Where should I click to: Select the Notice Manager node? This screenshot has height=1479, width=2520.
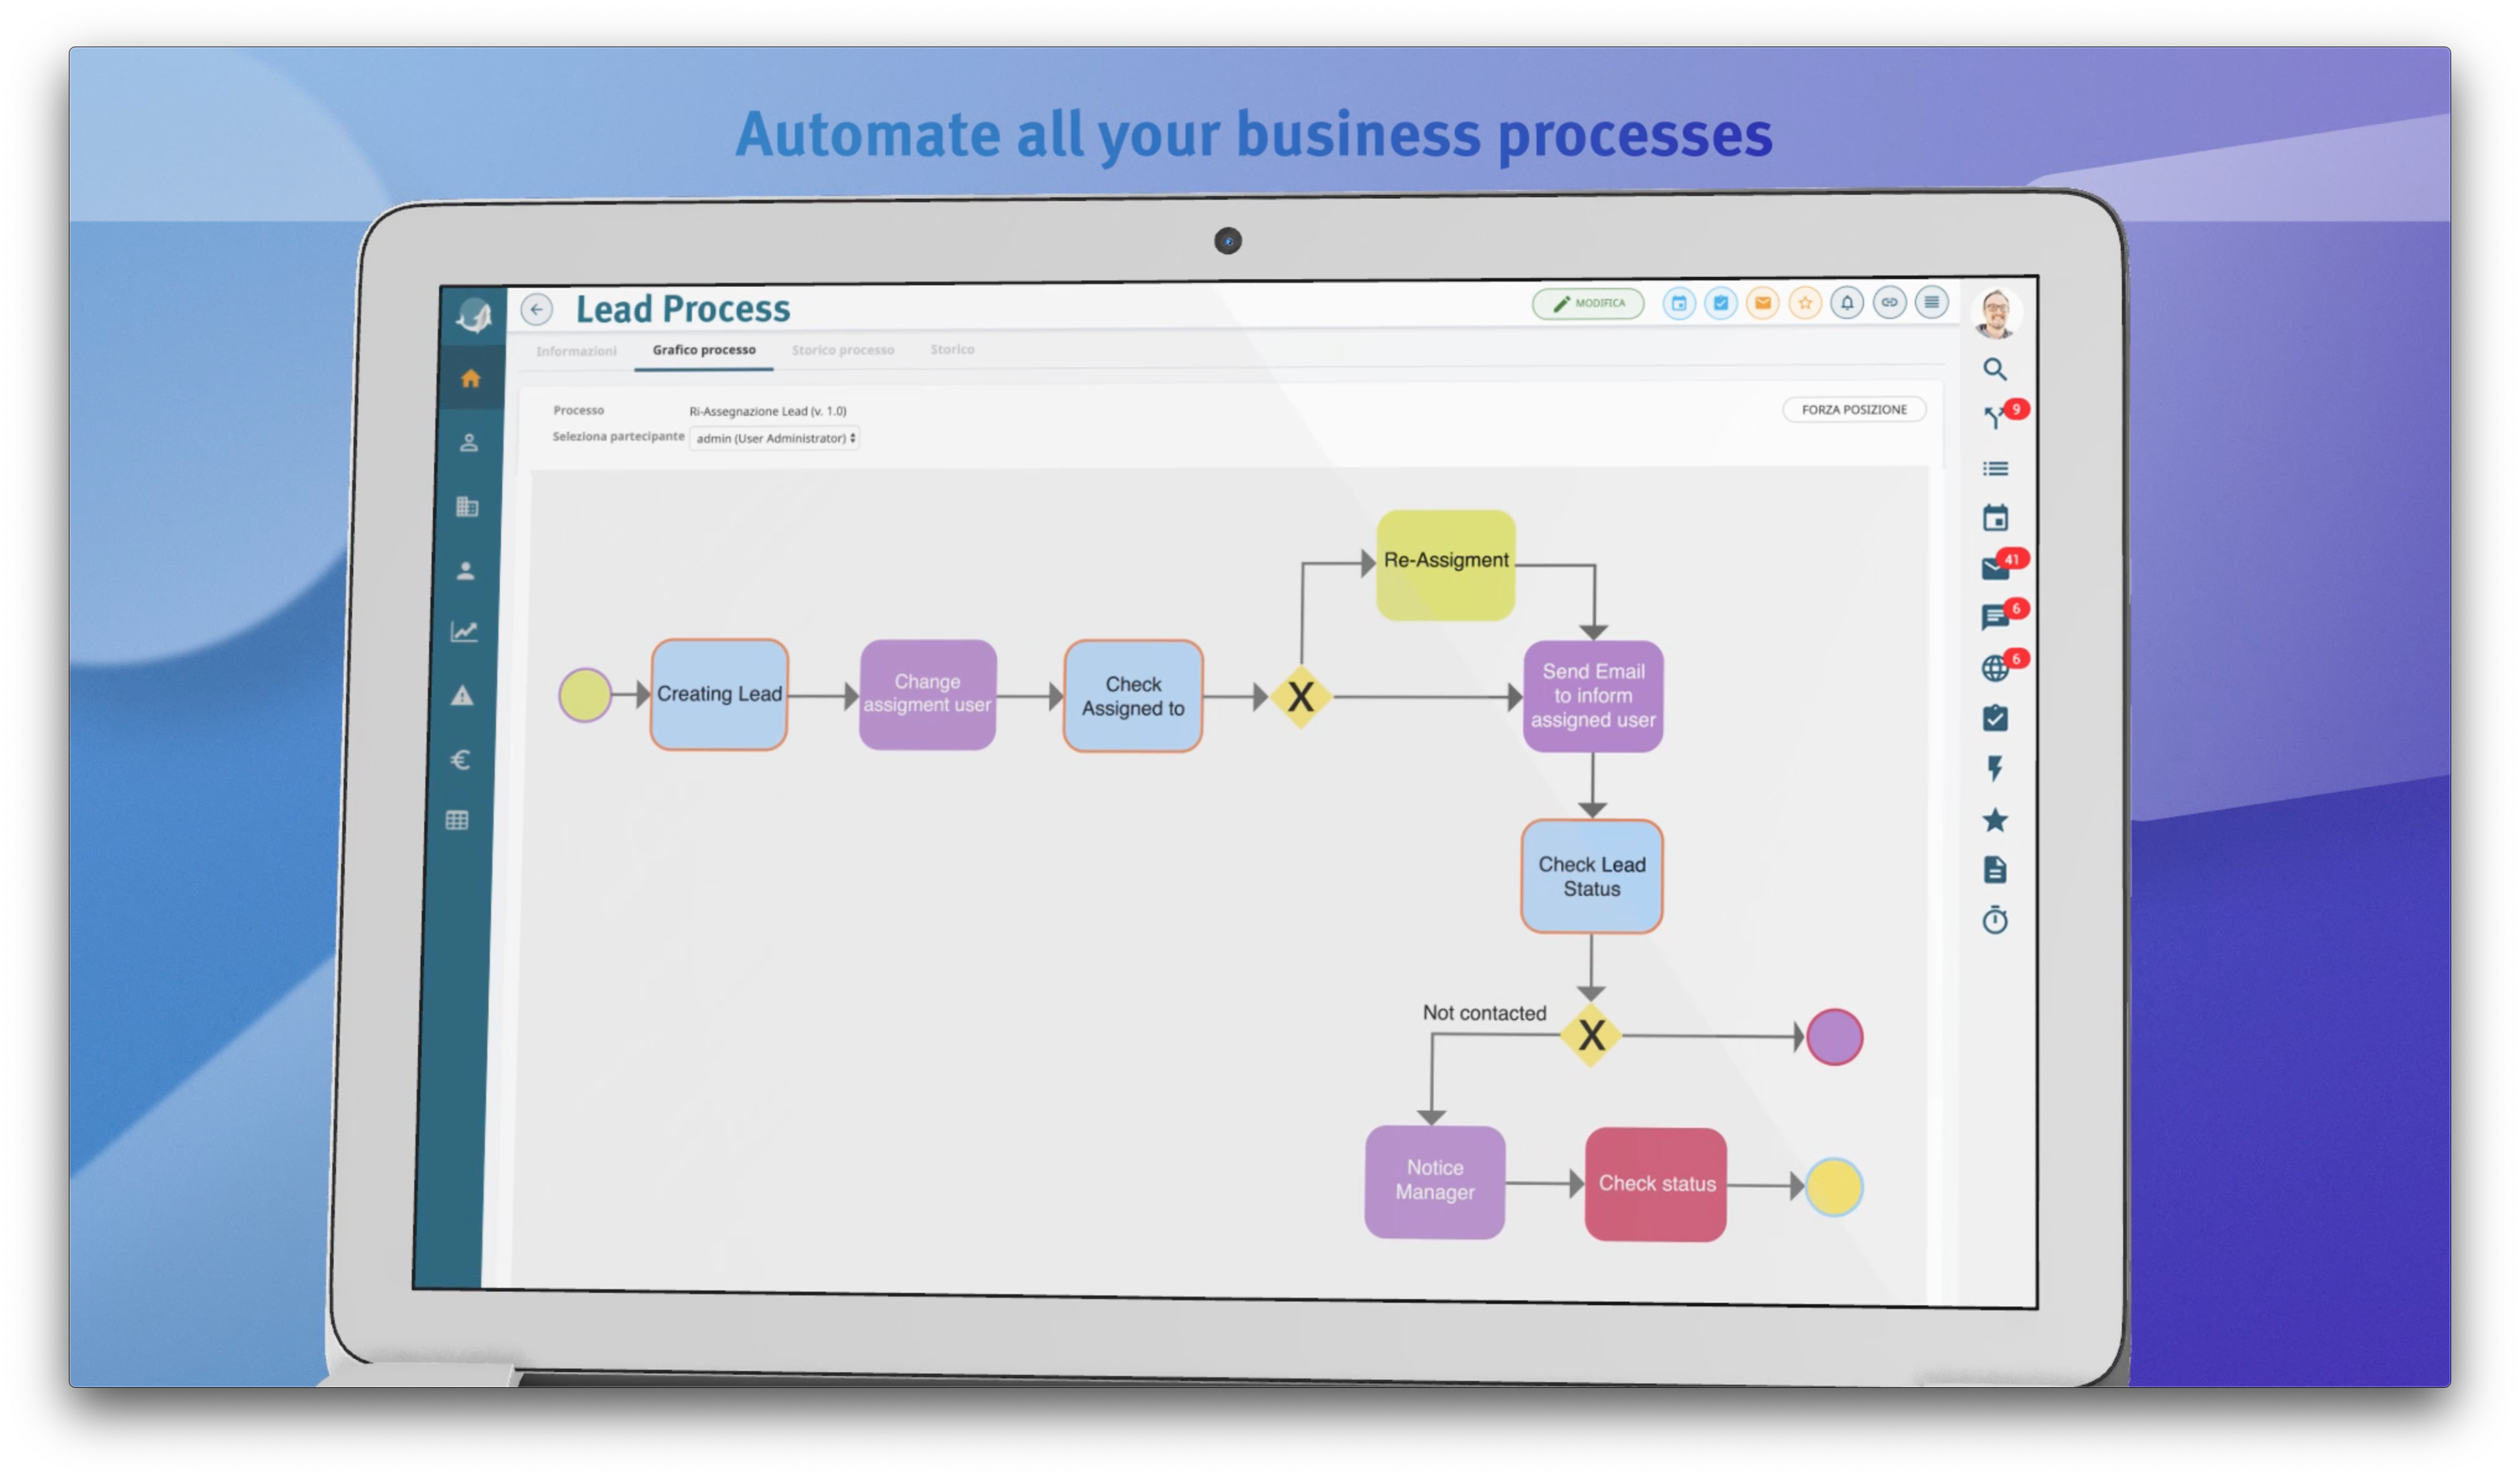pos(1435,1182)
